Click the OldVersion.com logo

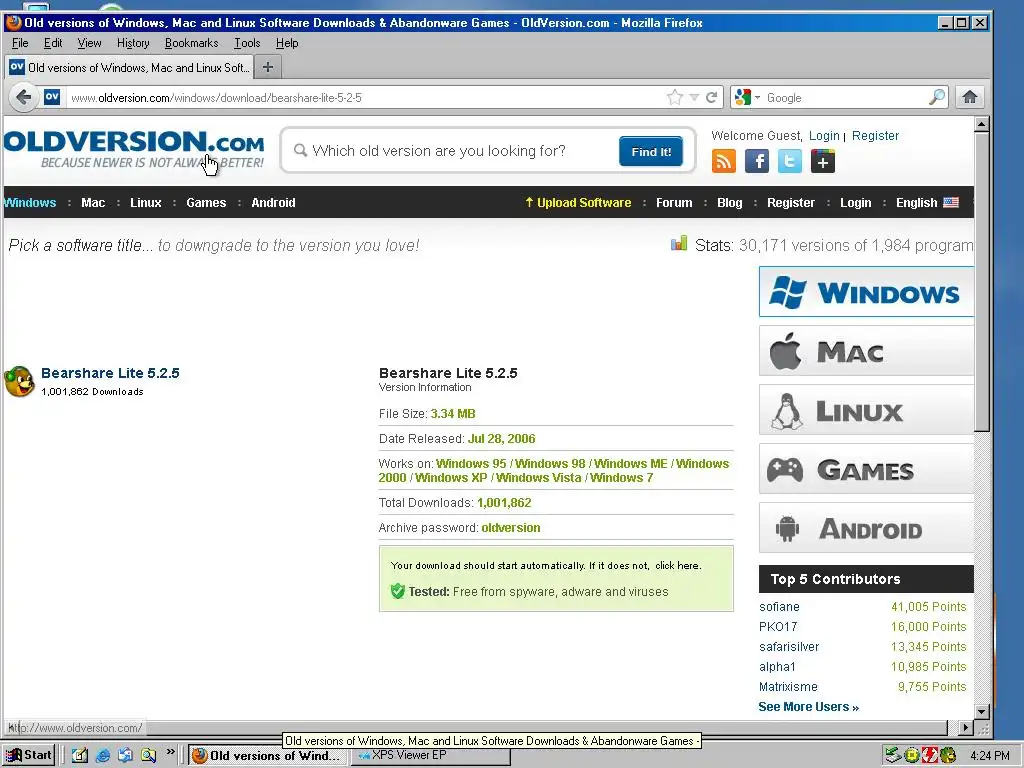pyautogui.click(x=134, y=150)
